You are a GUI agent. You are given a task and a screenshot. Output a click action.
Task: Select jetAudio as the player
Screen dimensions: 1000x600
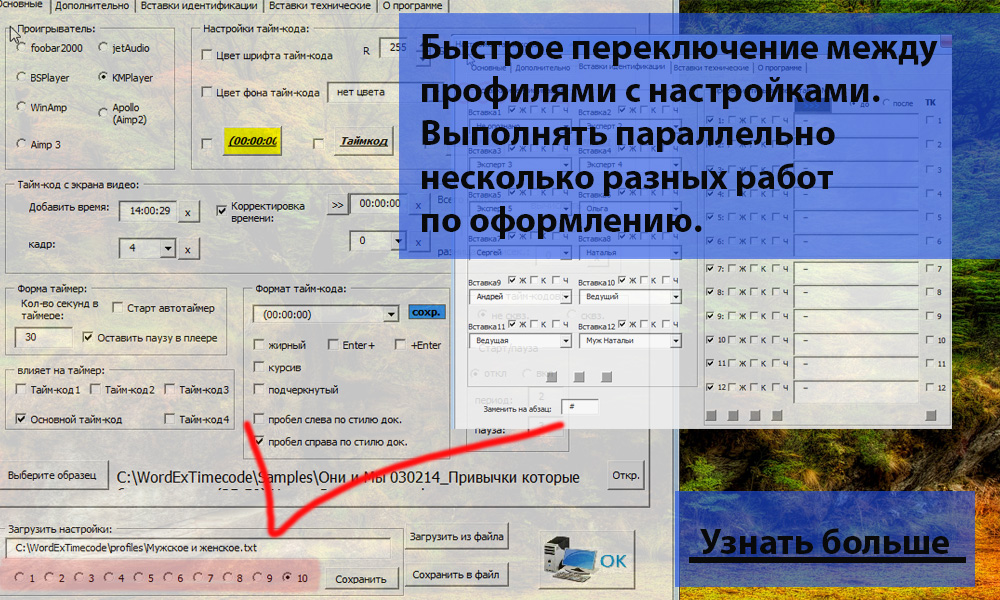pyautogui.click(x=103, y=48)
